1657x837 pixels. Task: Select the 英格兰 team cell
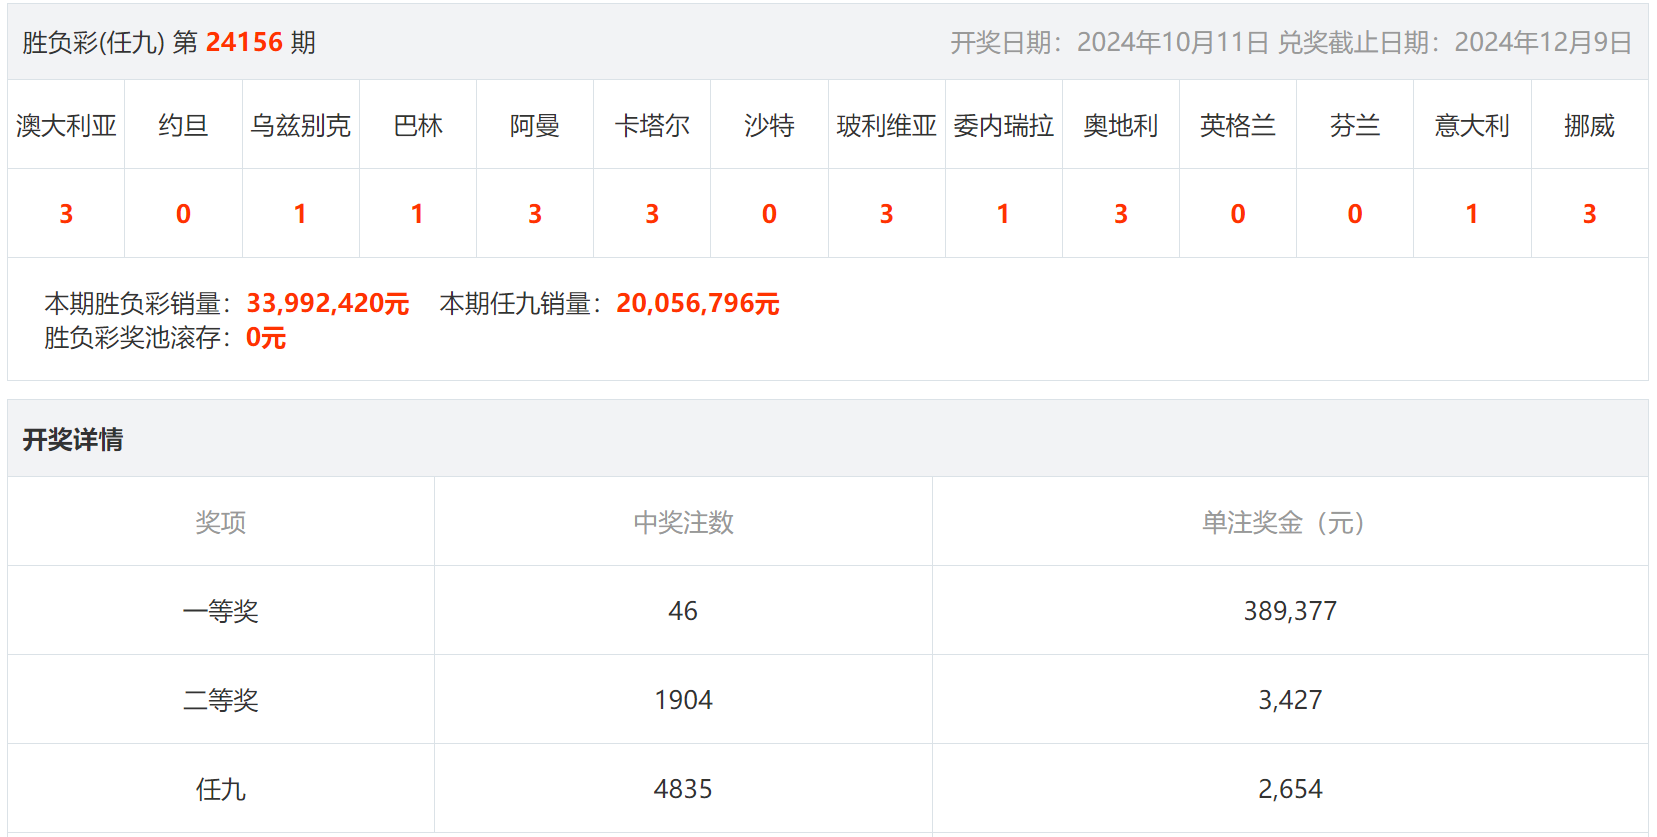[x=1238, y=125]
